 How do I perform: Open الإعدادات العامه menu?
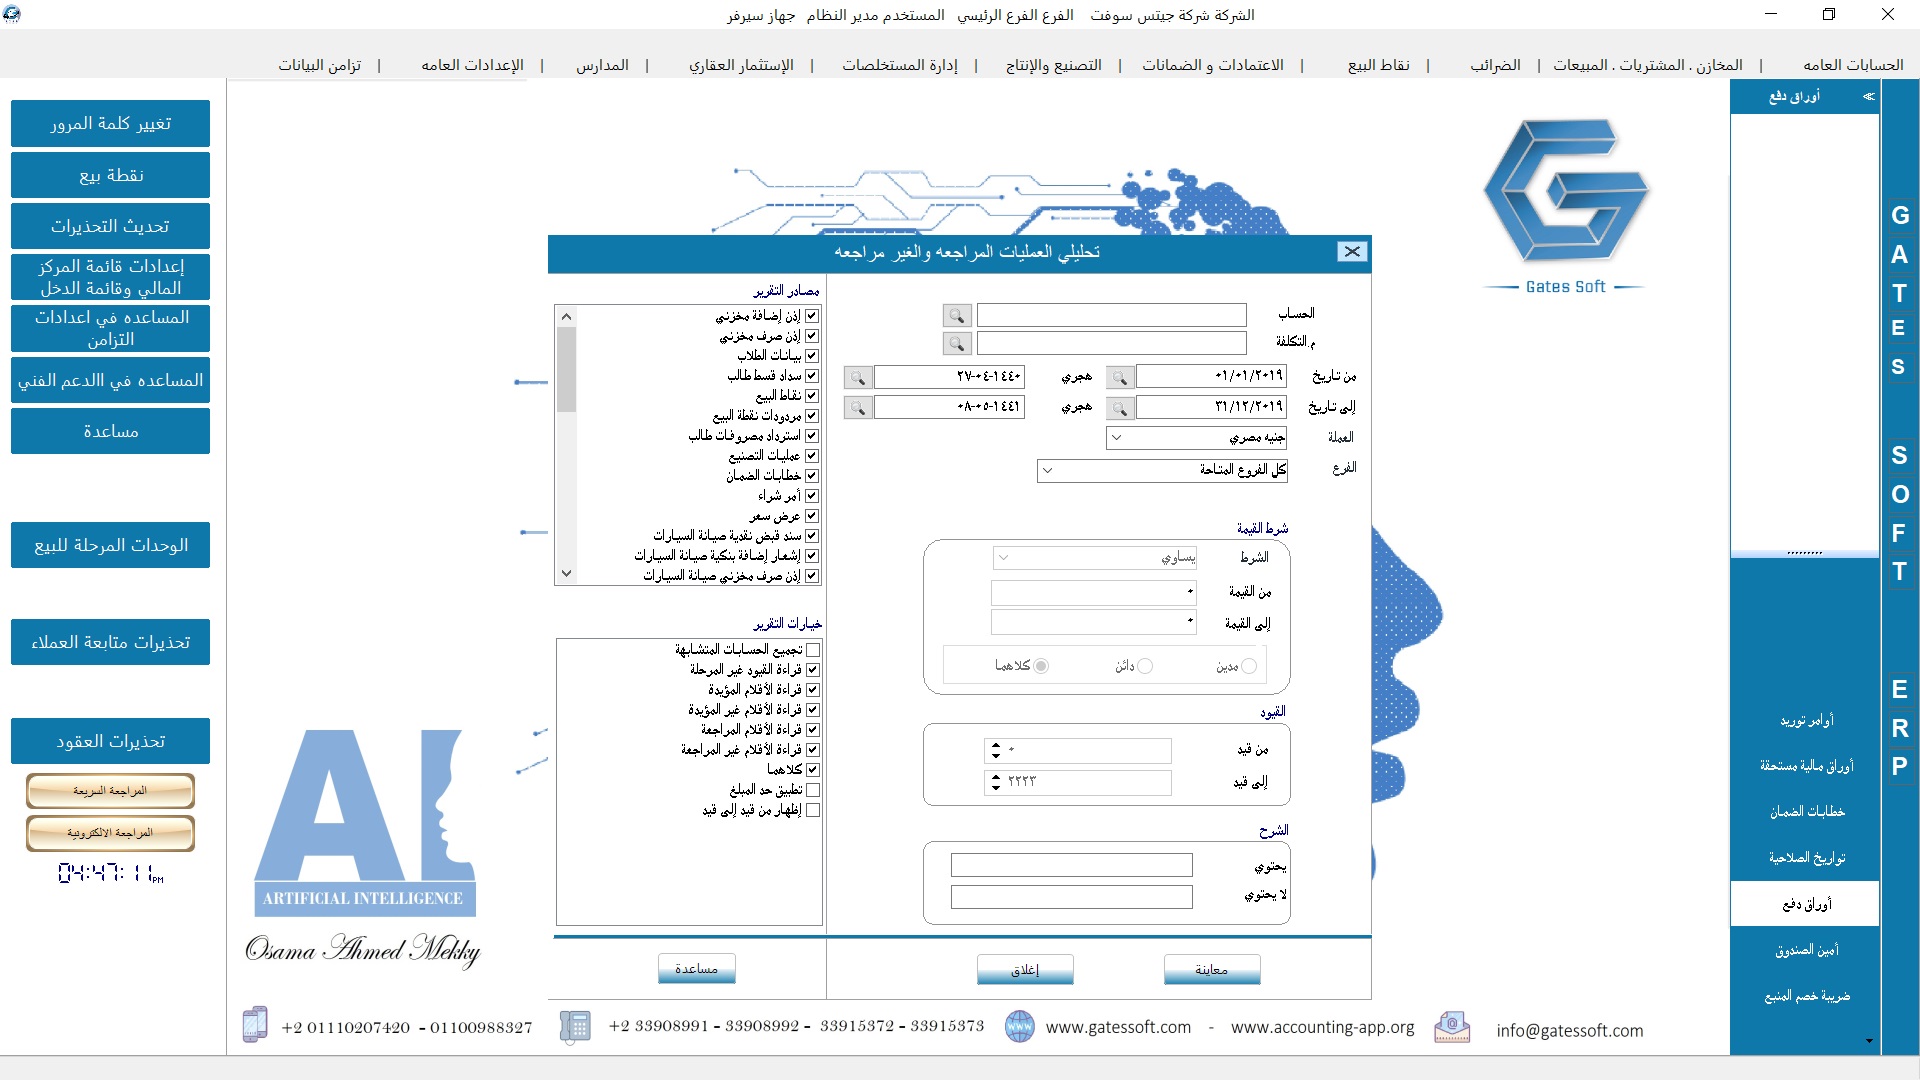point(472,65)
